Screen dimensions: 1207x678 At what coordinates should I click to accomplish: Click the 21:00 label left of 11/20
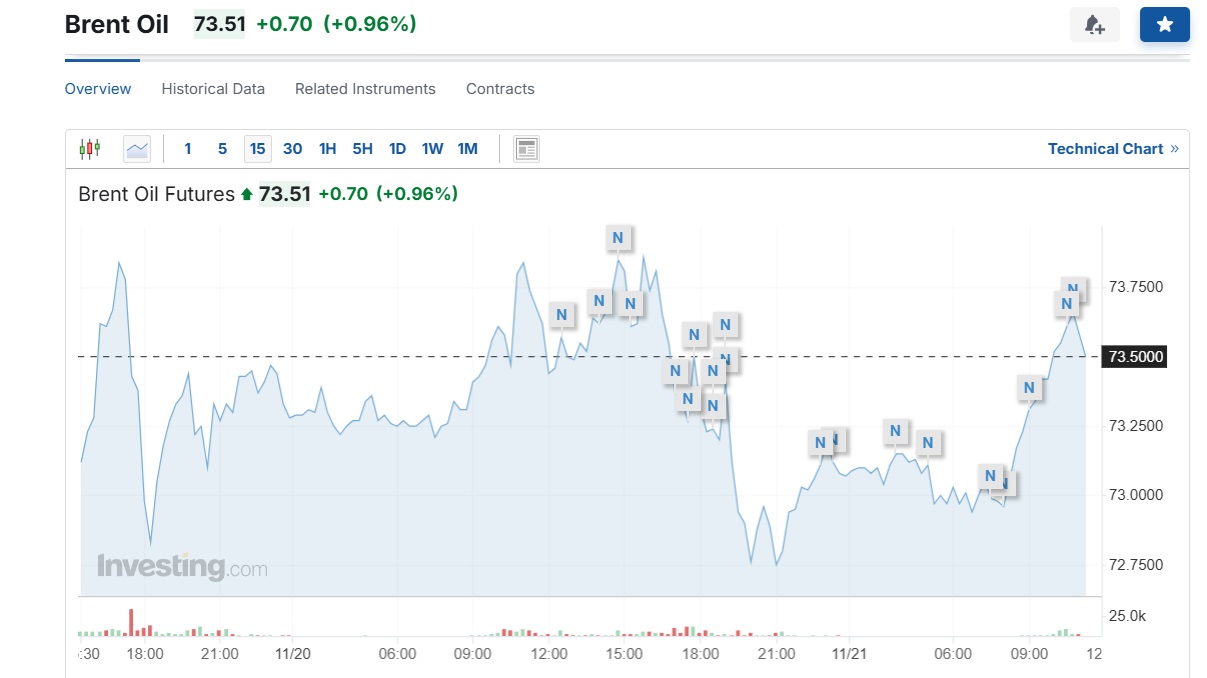click(x=219, y=654)
